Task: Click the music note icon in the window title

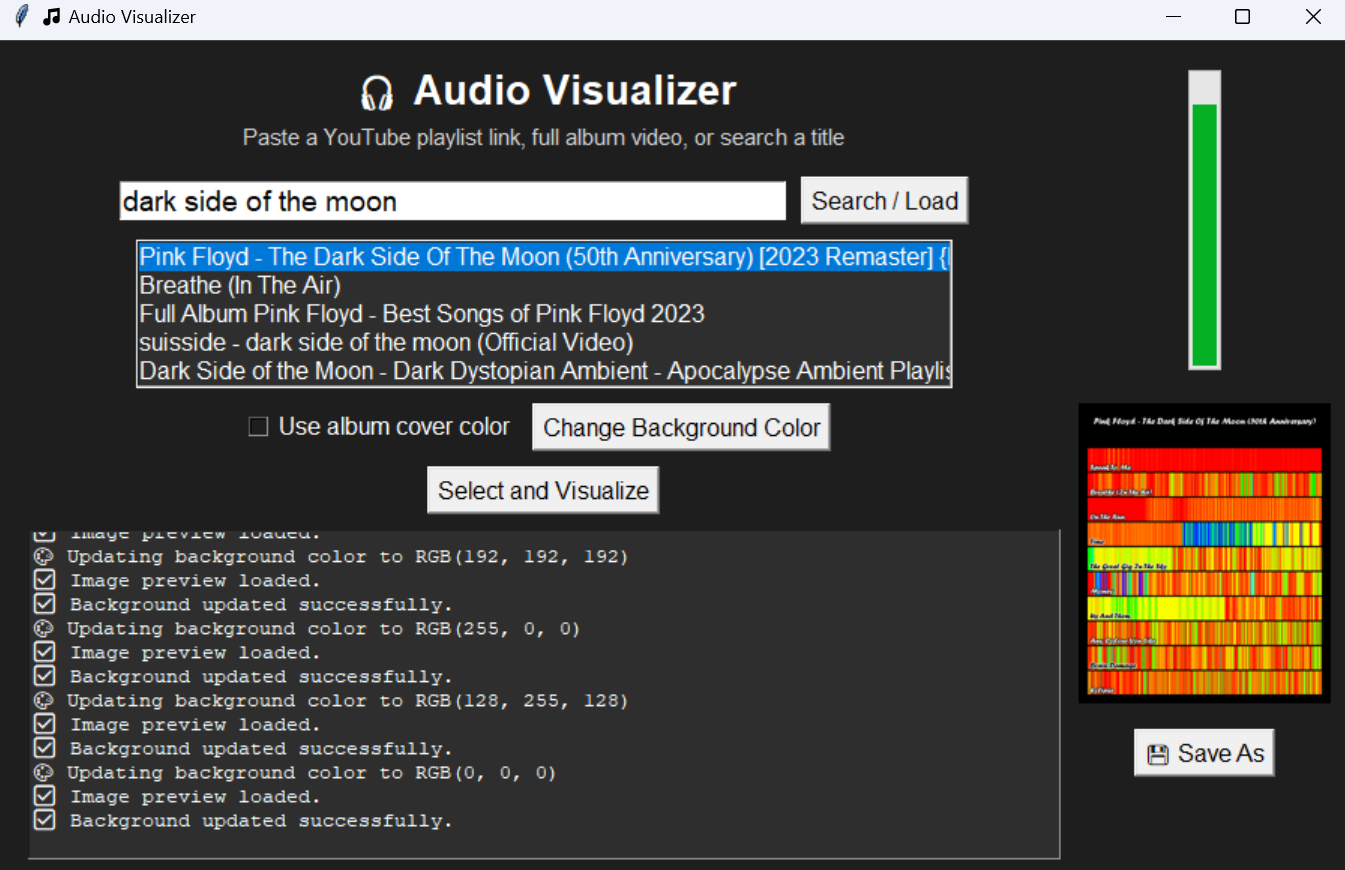Action: 52,17
